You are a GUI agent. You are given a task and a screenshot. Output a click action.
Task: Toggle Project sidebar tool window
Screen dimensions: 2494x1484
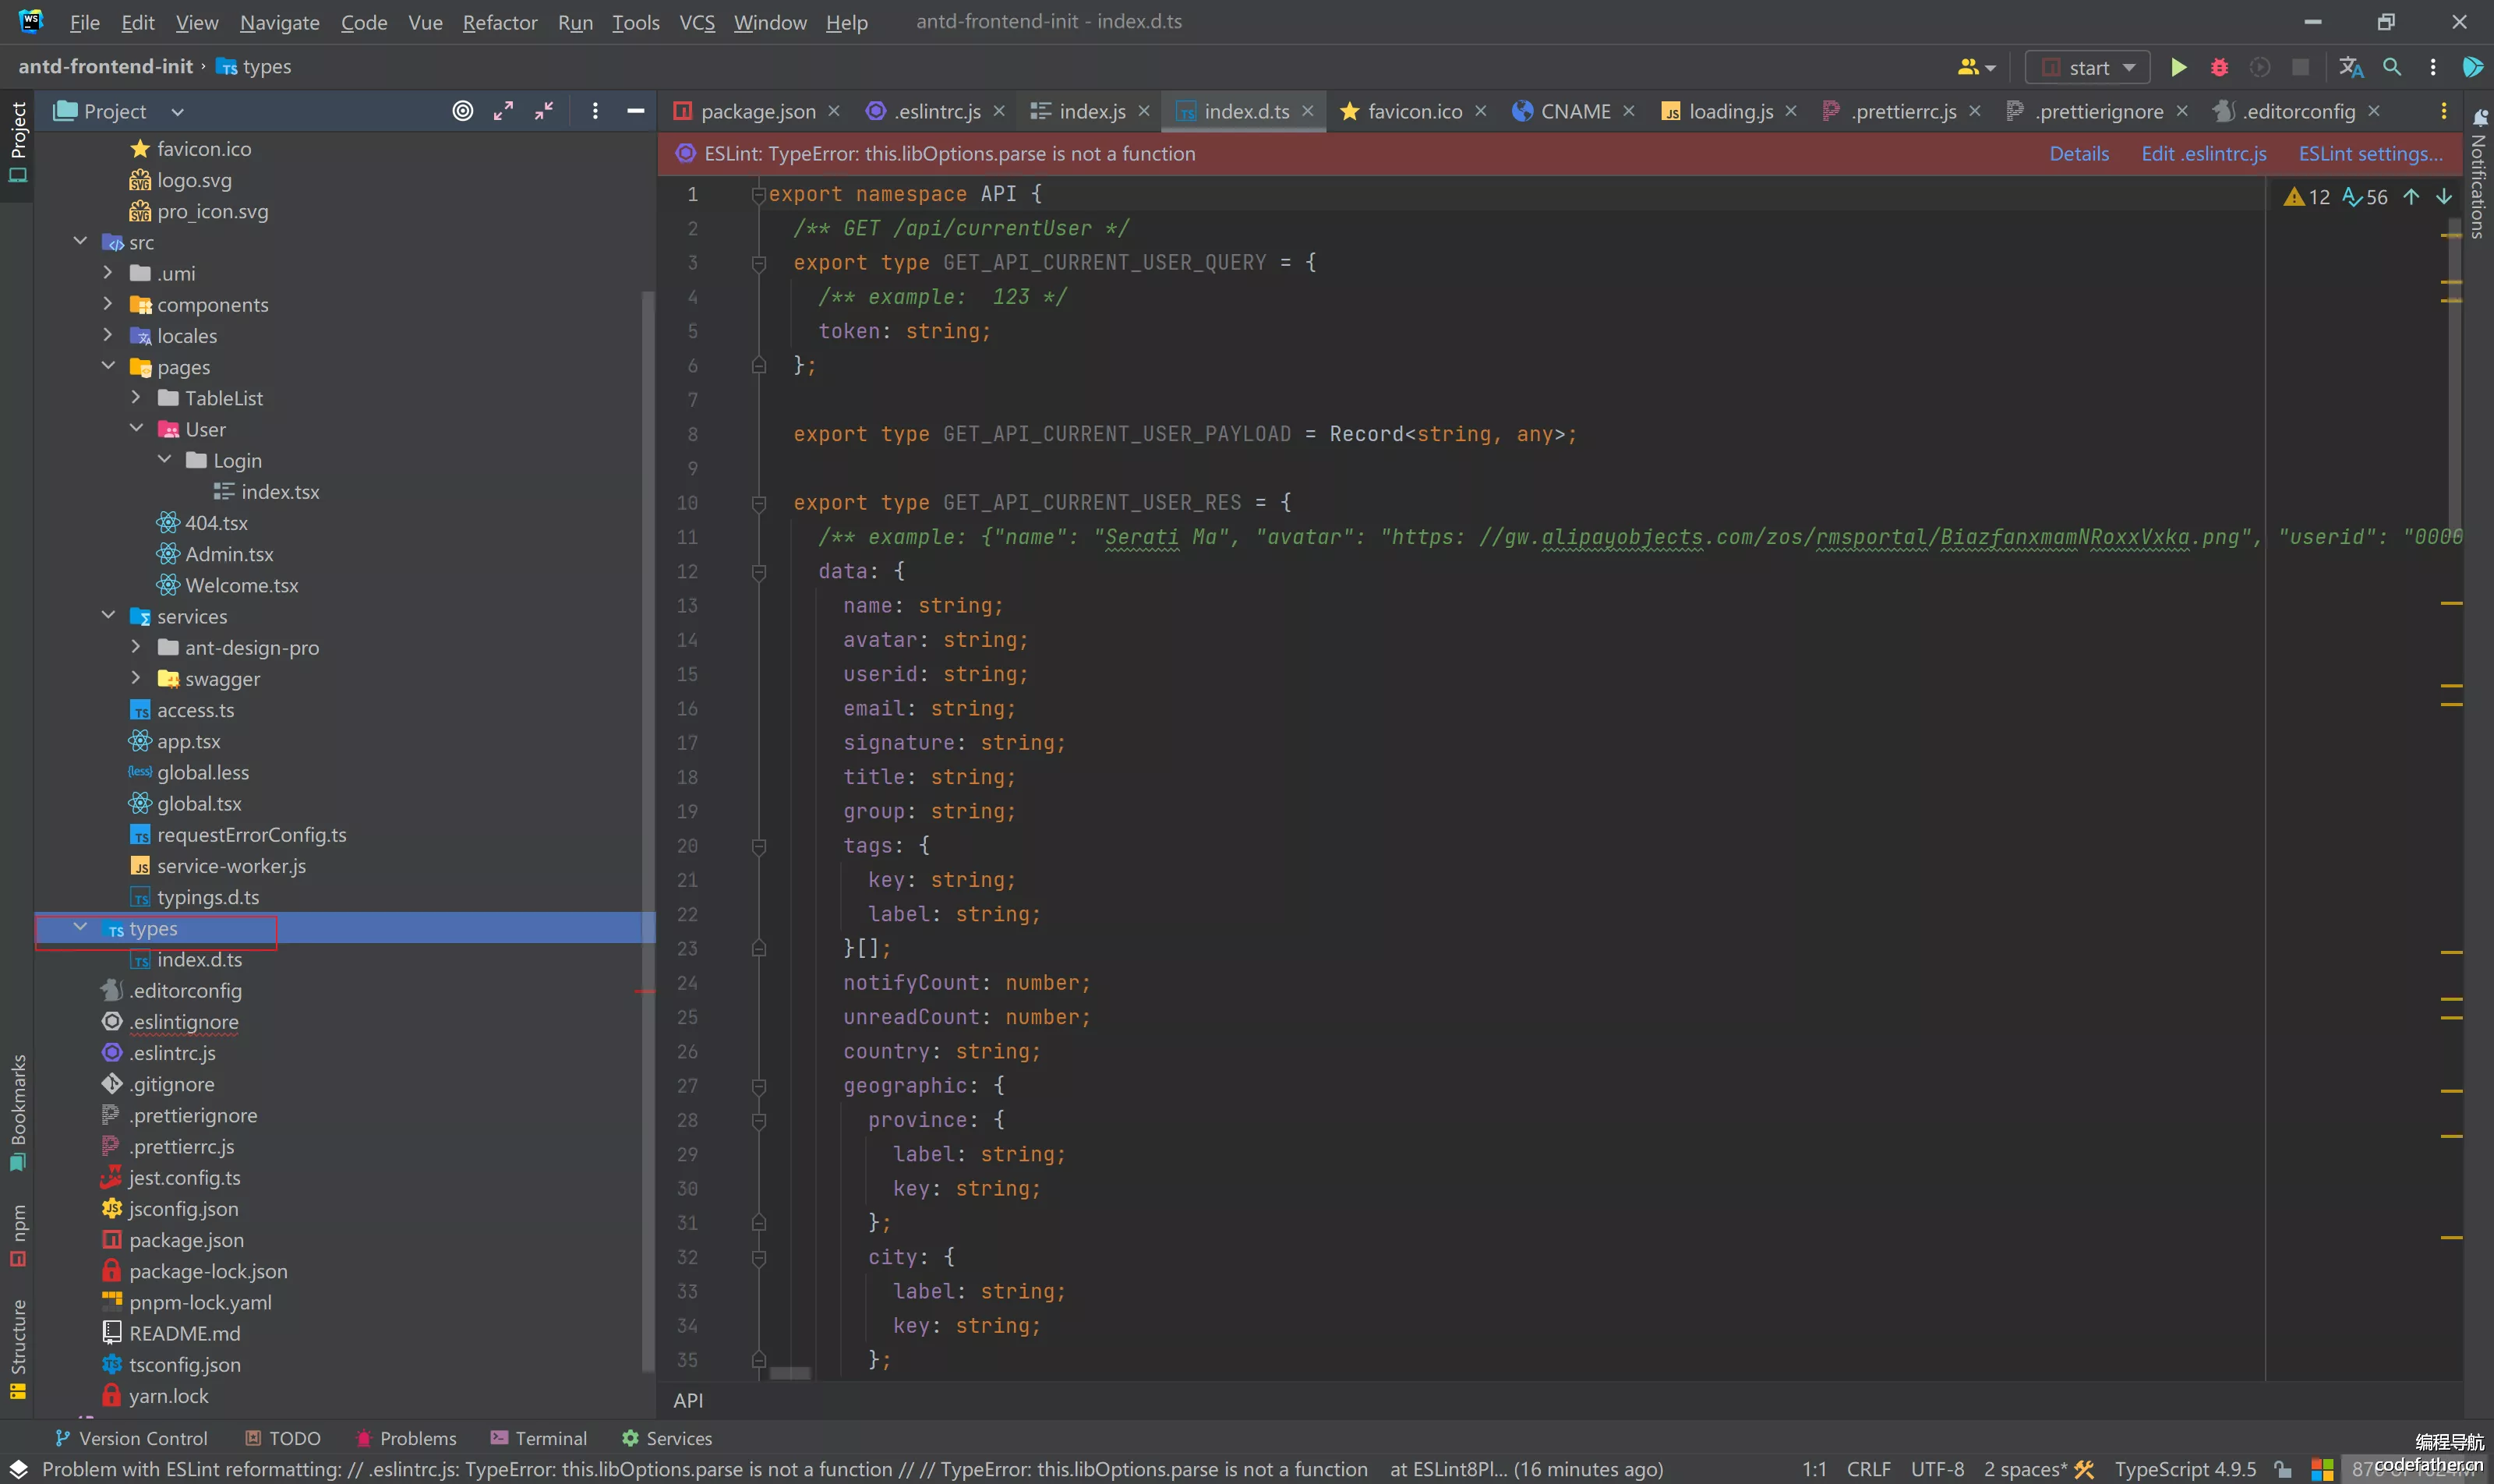coord(18,144)
